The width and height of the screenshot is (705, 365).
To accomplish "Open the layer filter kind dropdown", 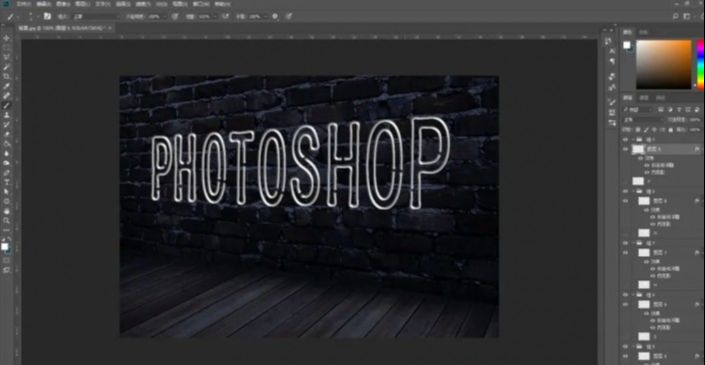I will [638, 109].
